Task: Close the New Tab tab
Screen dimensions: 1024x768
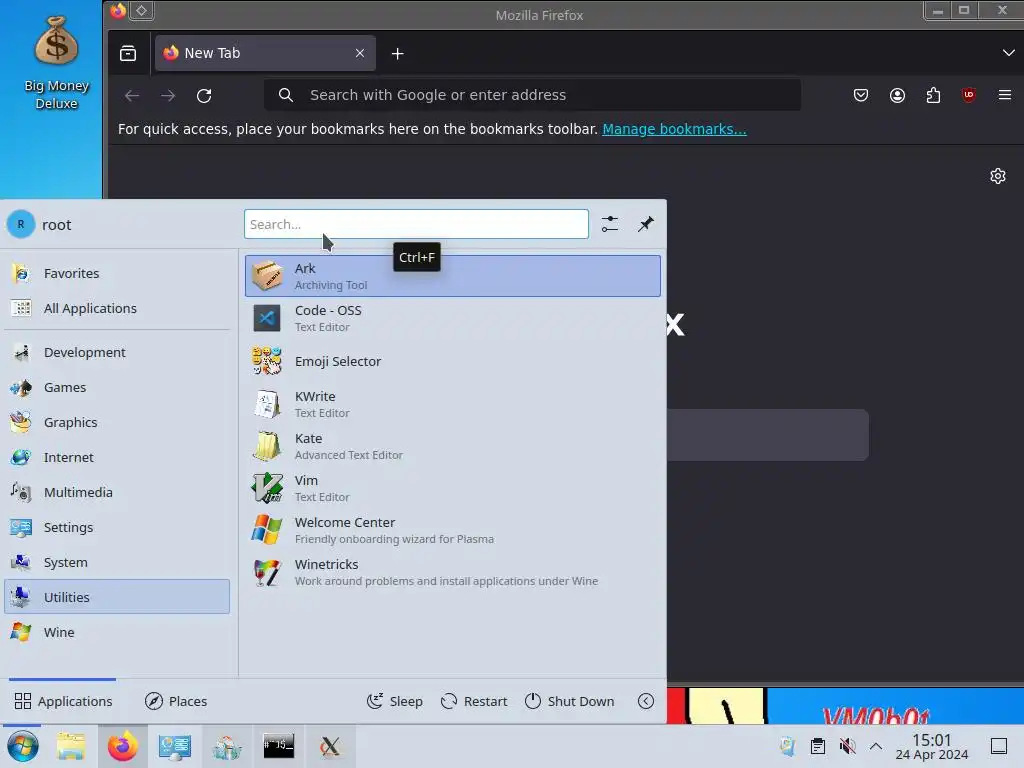Action: (x=360, y=53)
